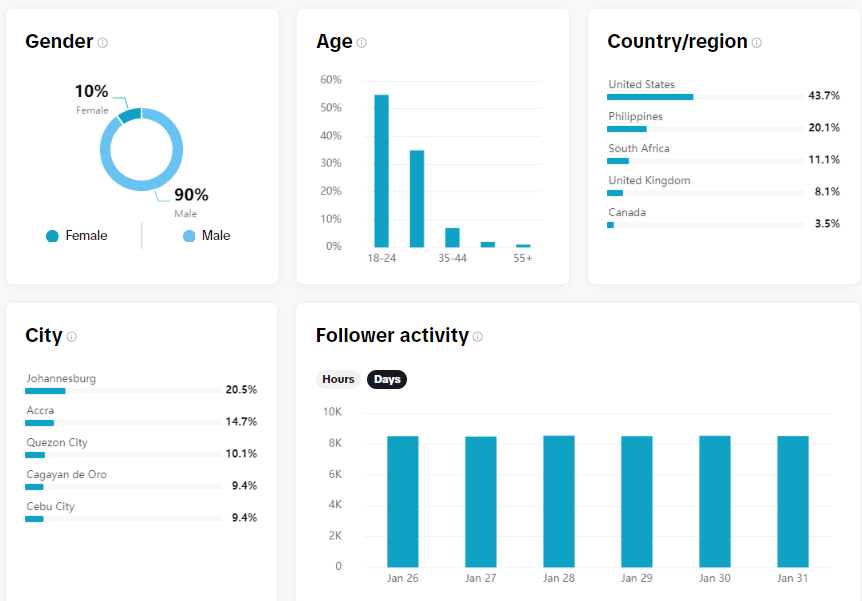The width and height of the screenshot is (862, 601).
Task: Toggle the Male legend dot
Action: [x=189, y=236]
